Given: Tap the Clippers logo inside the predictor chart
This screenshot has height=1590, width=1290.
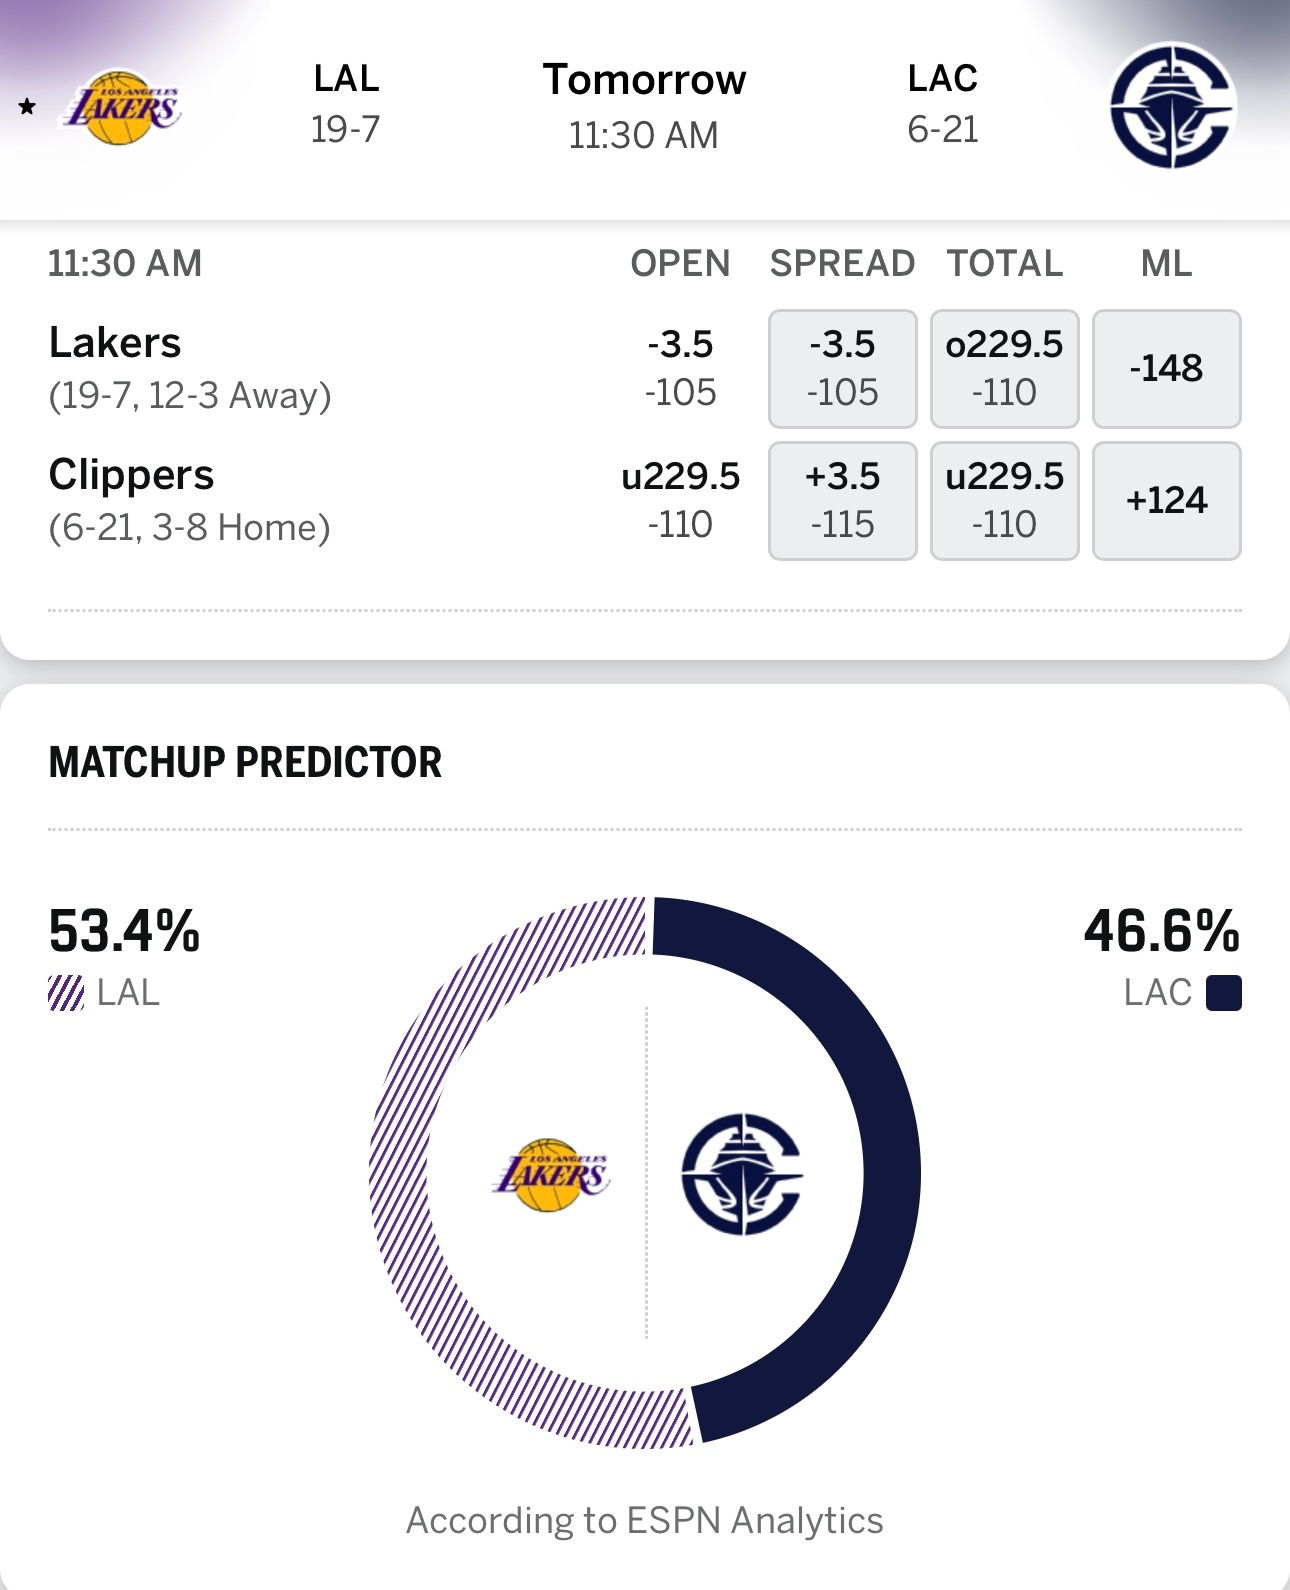Looking at the screenshot, I should pyautogui.click(x=742, y=1174).
